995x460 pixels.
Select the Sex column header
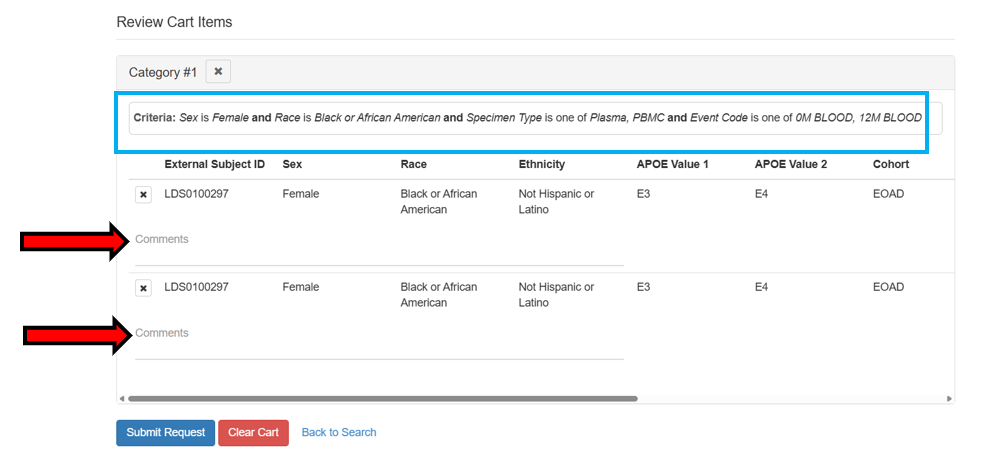point(292,164)
